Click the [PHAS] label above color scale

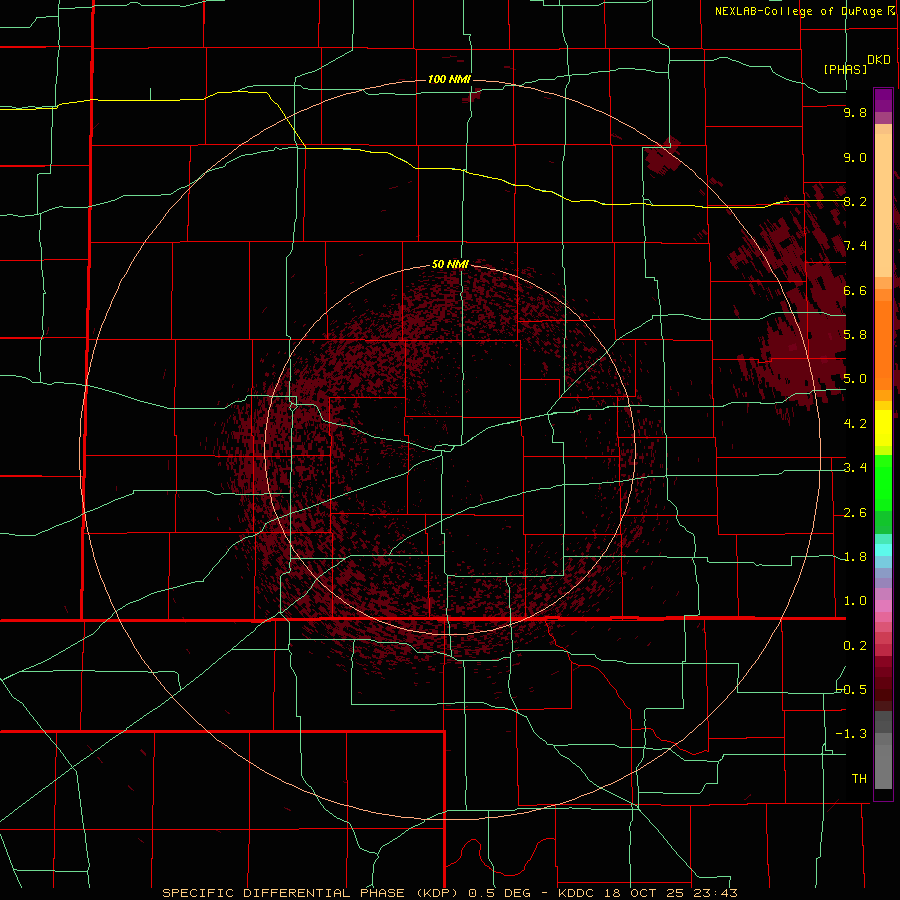click(845, 69)
